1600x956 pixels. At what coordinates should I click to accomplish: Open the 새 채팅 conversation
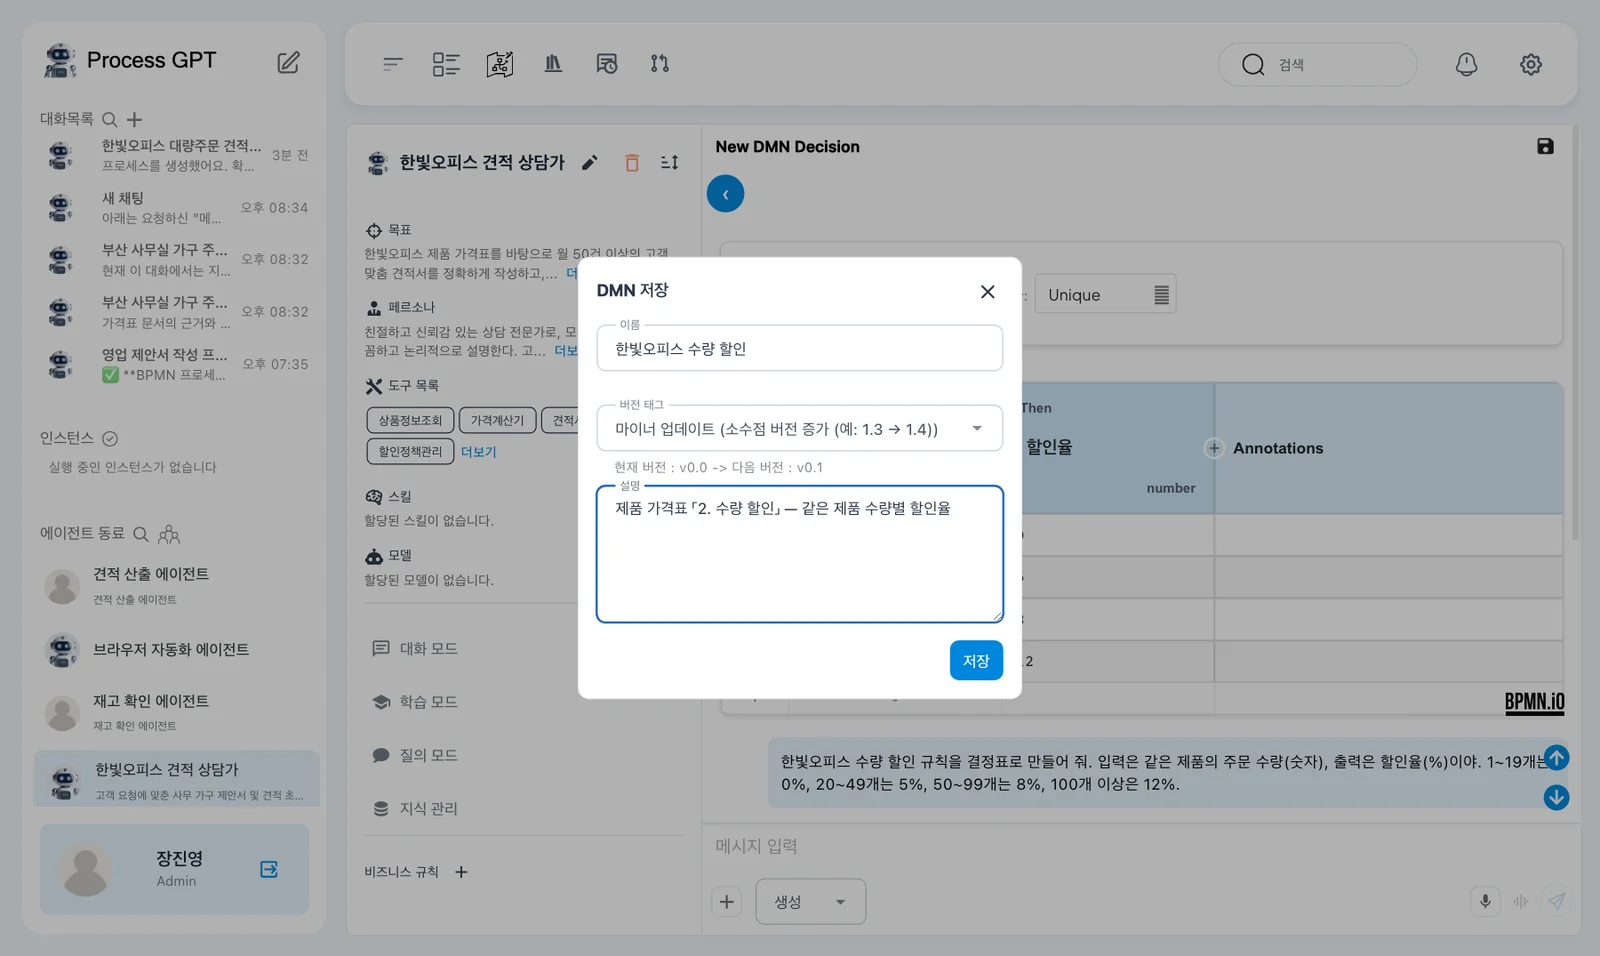pos(176,207)
